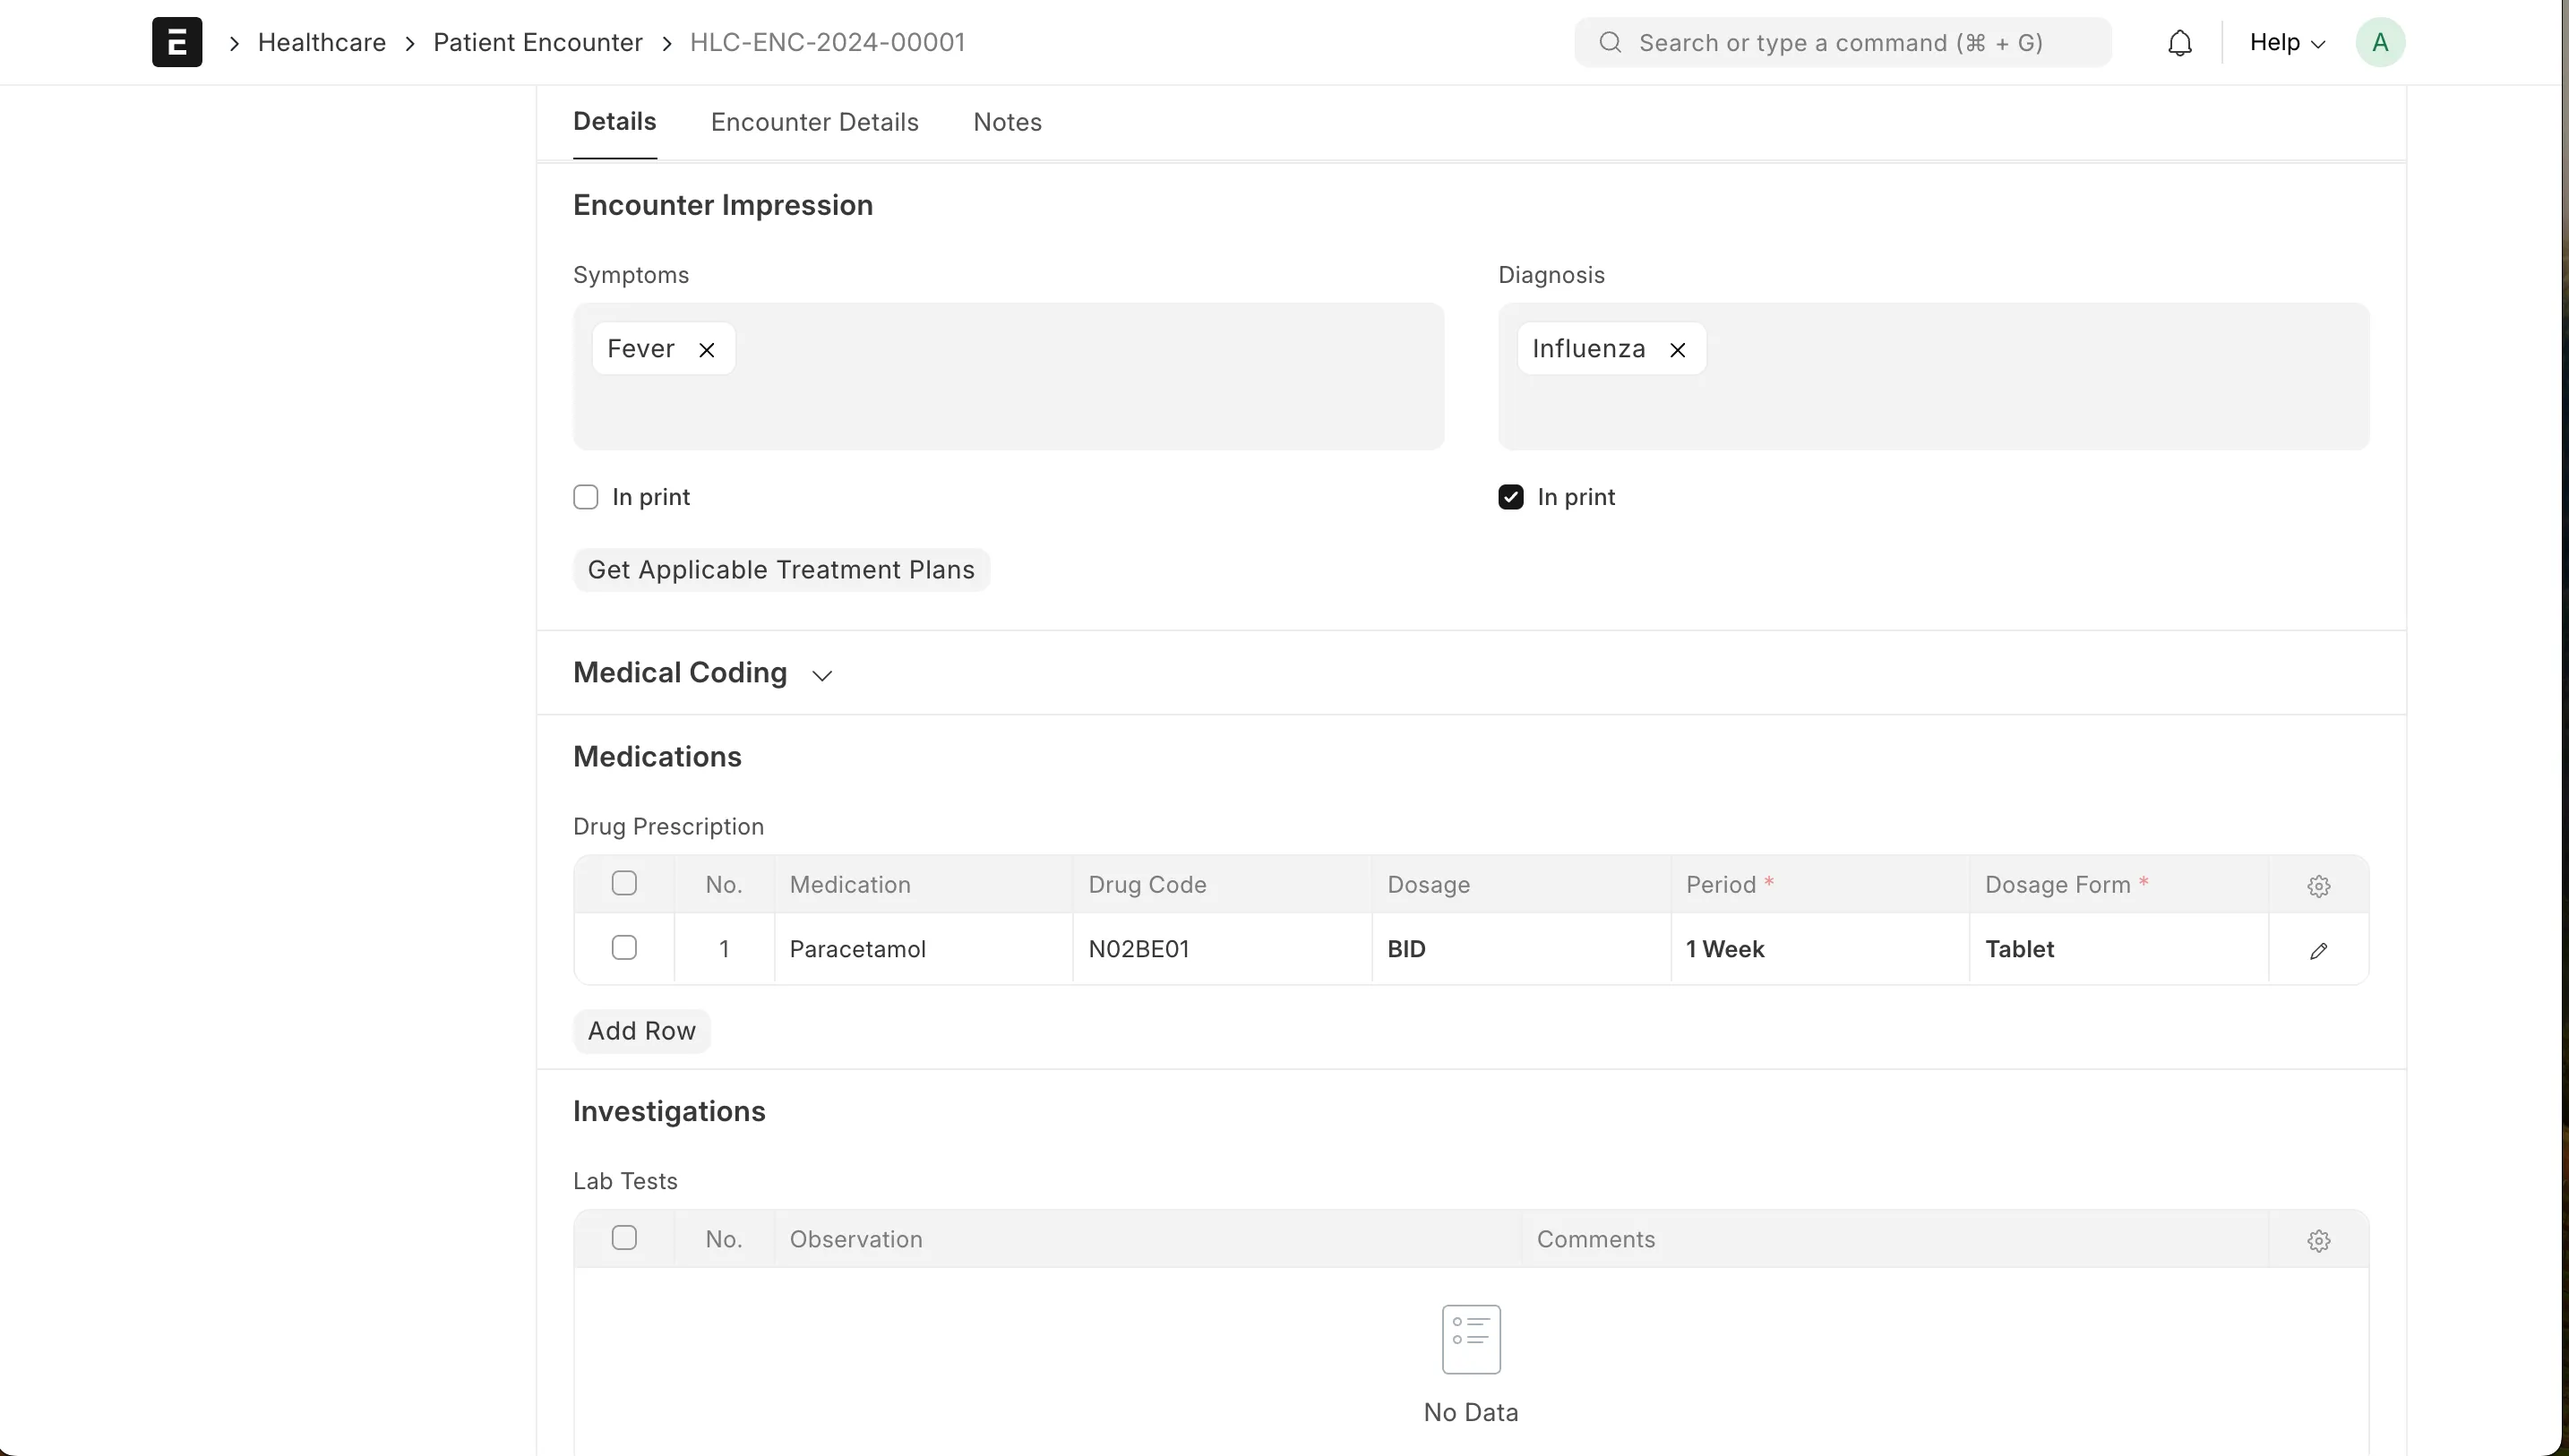Enable In print for Symptoms
2569x1456 pixels.
click(586, 496)
